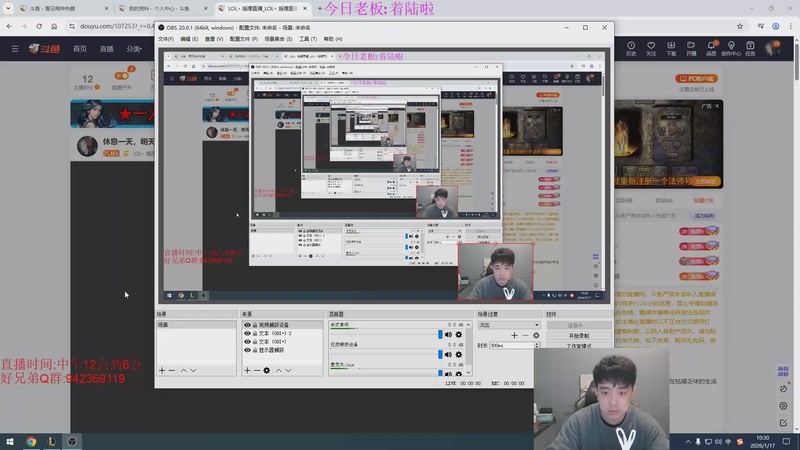This screenshot has width=800, height=450.
Task: Open transition properties gear icon
Action: pos(536,335)
